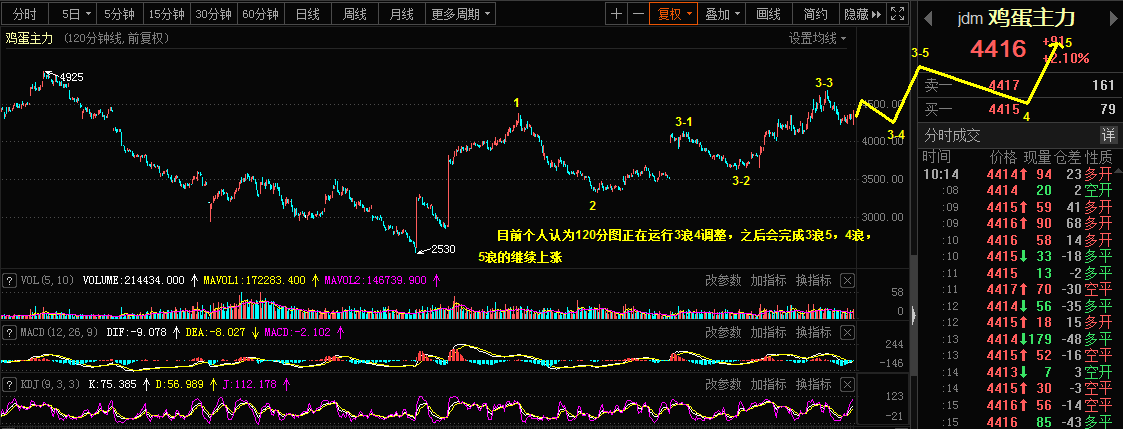Open the 复权 dropdown
1123x429 pixels.
click(x=673, y=14)
